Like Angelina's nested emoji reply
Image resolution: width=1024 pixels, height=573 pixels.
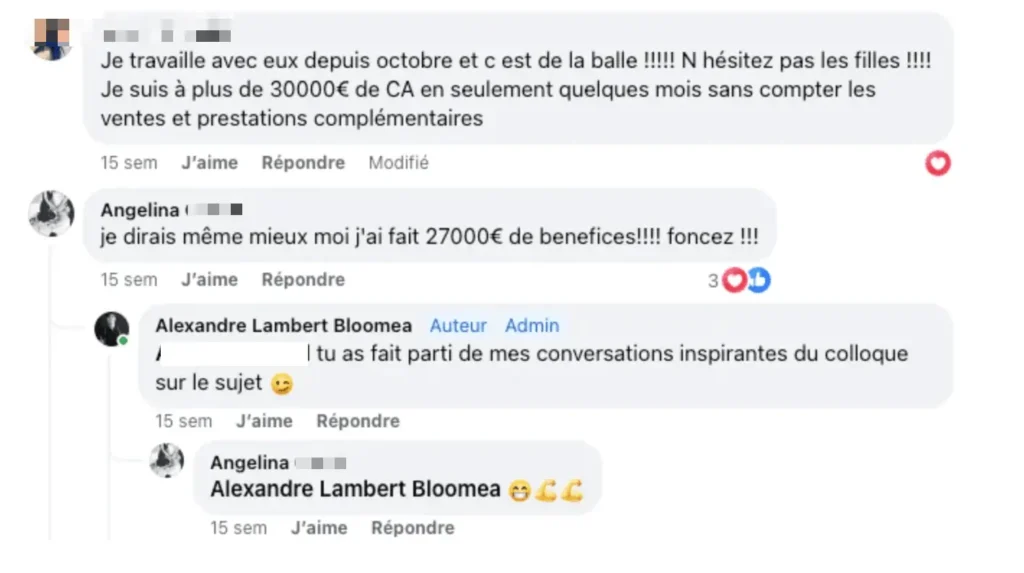point(319,527)
